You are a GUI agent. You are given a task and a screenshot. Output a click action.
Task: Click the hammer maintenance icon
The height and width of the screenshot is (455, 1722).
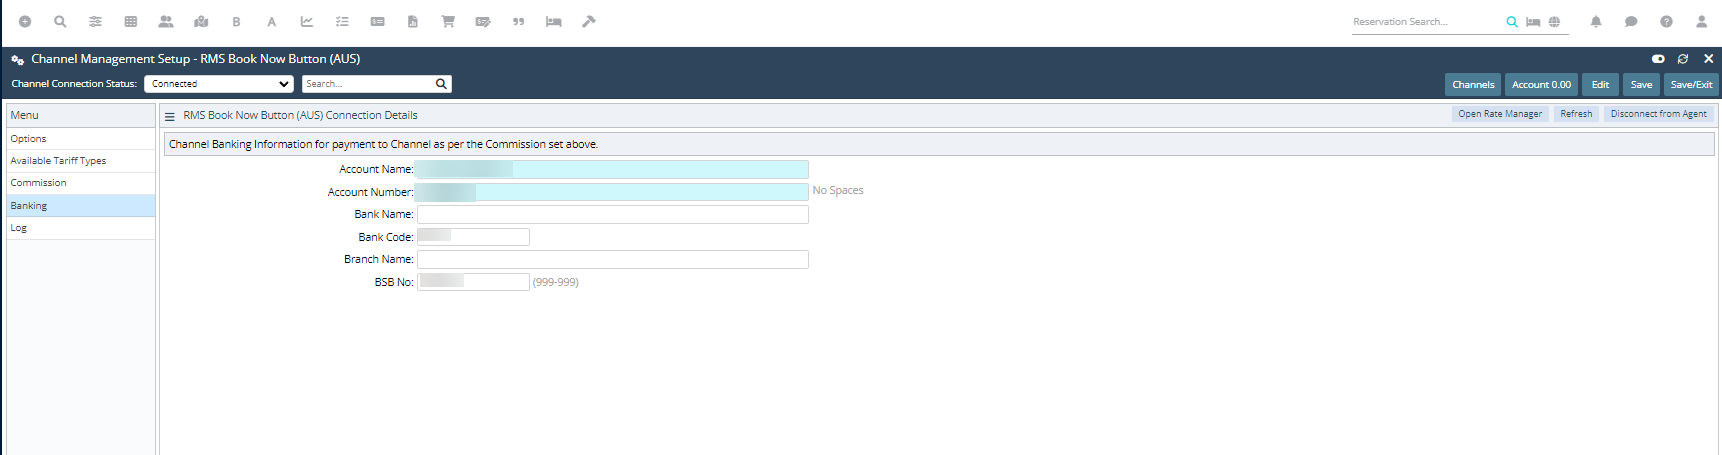[x=589, y=21]
